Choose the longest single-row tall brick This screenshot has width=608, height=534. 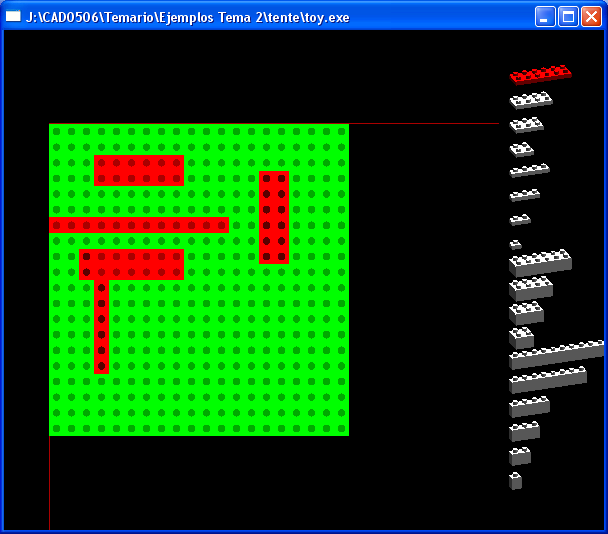pos(556,354)
